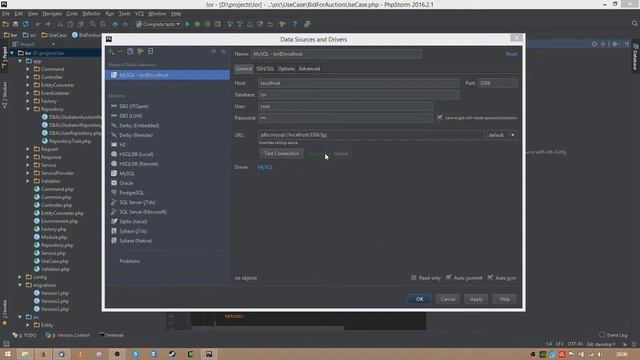This screenshot has height=360, width=640.
Task: Select the MySQL - lor@localhost data source
Action: tap(167, 75)
